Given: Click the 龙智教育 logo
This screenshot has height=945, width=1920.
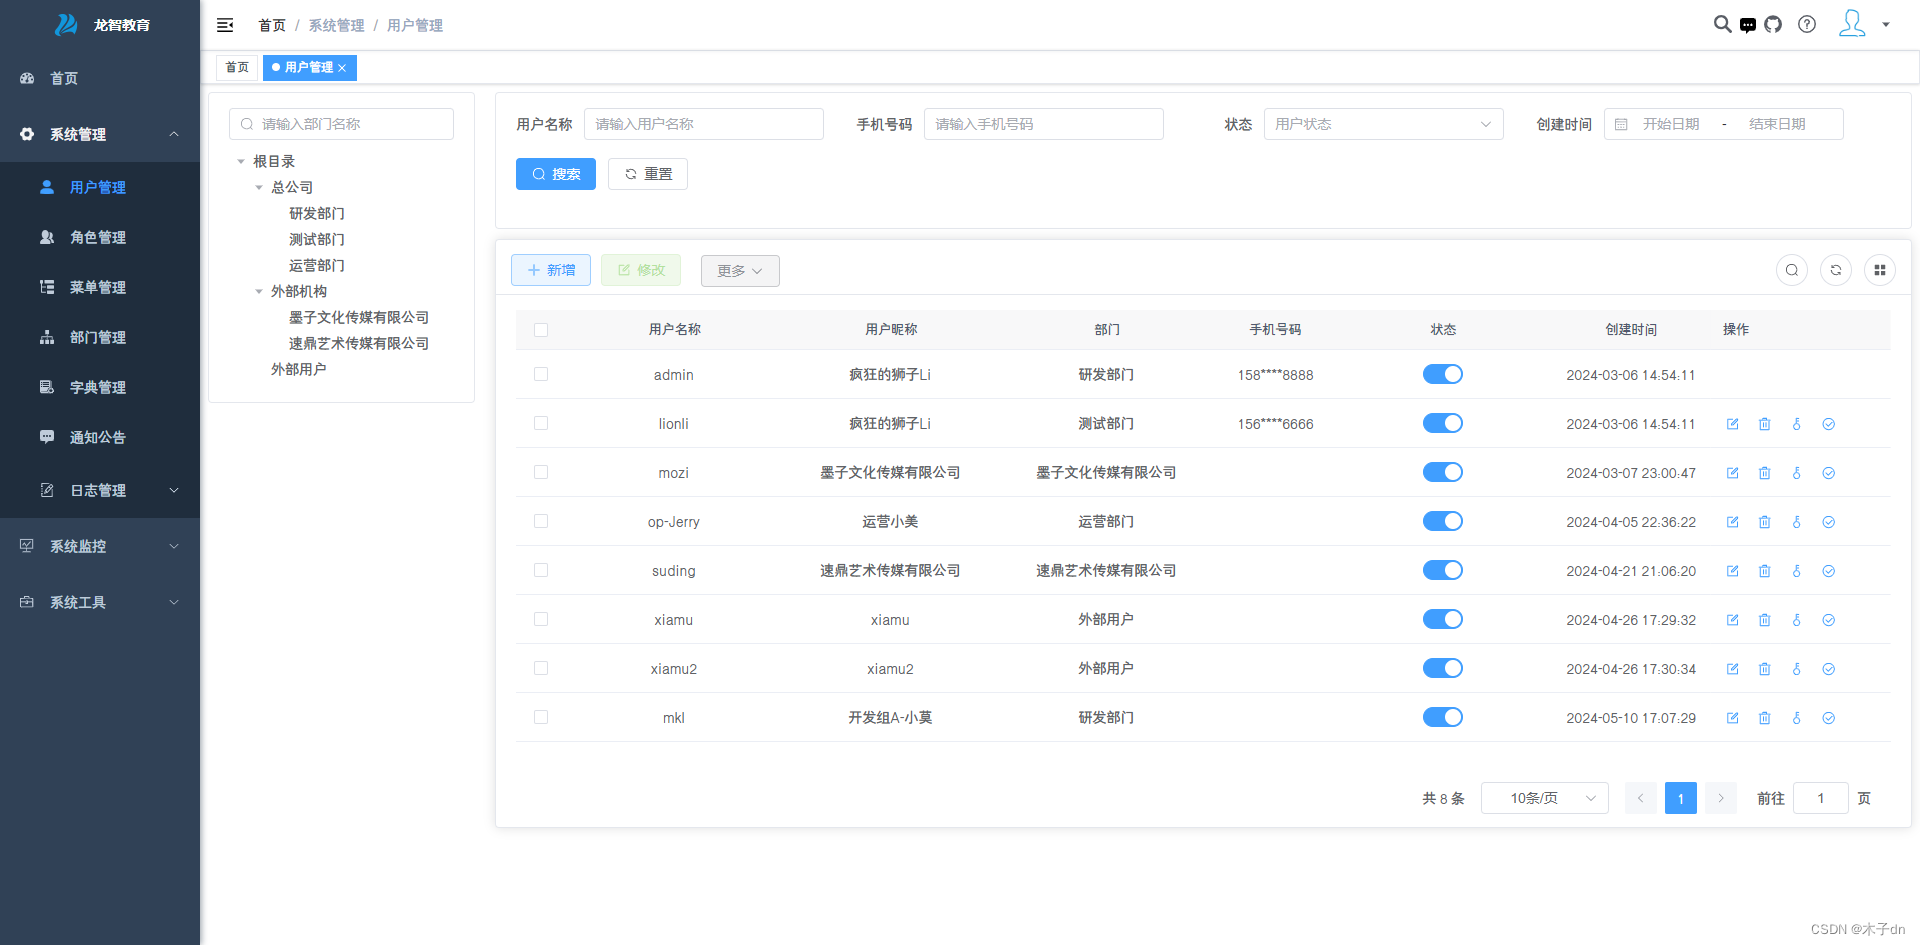Looking at the screenshot, I should [x=101, y=25].
